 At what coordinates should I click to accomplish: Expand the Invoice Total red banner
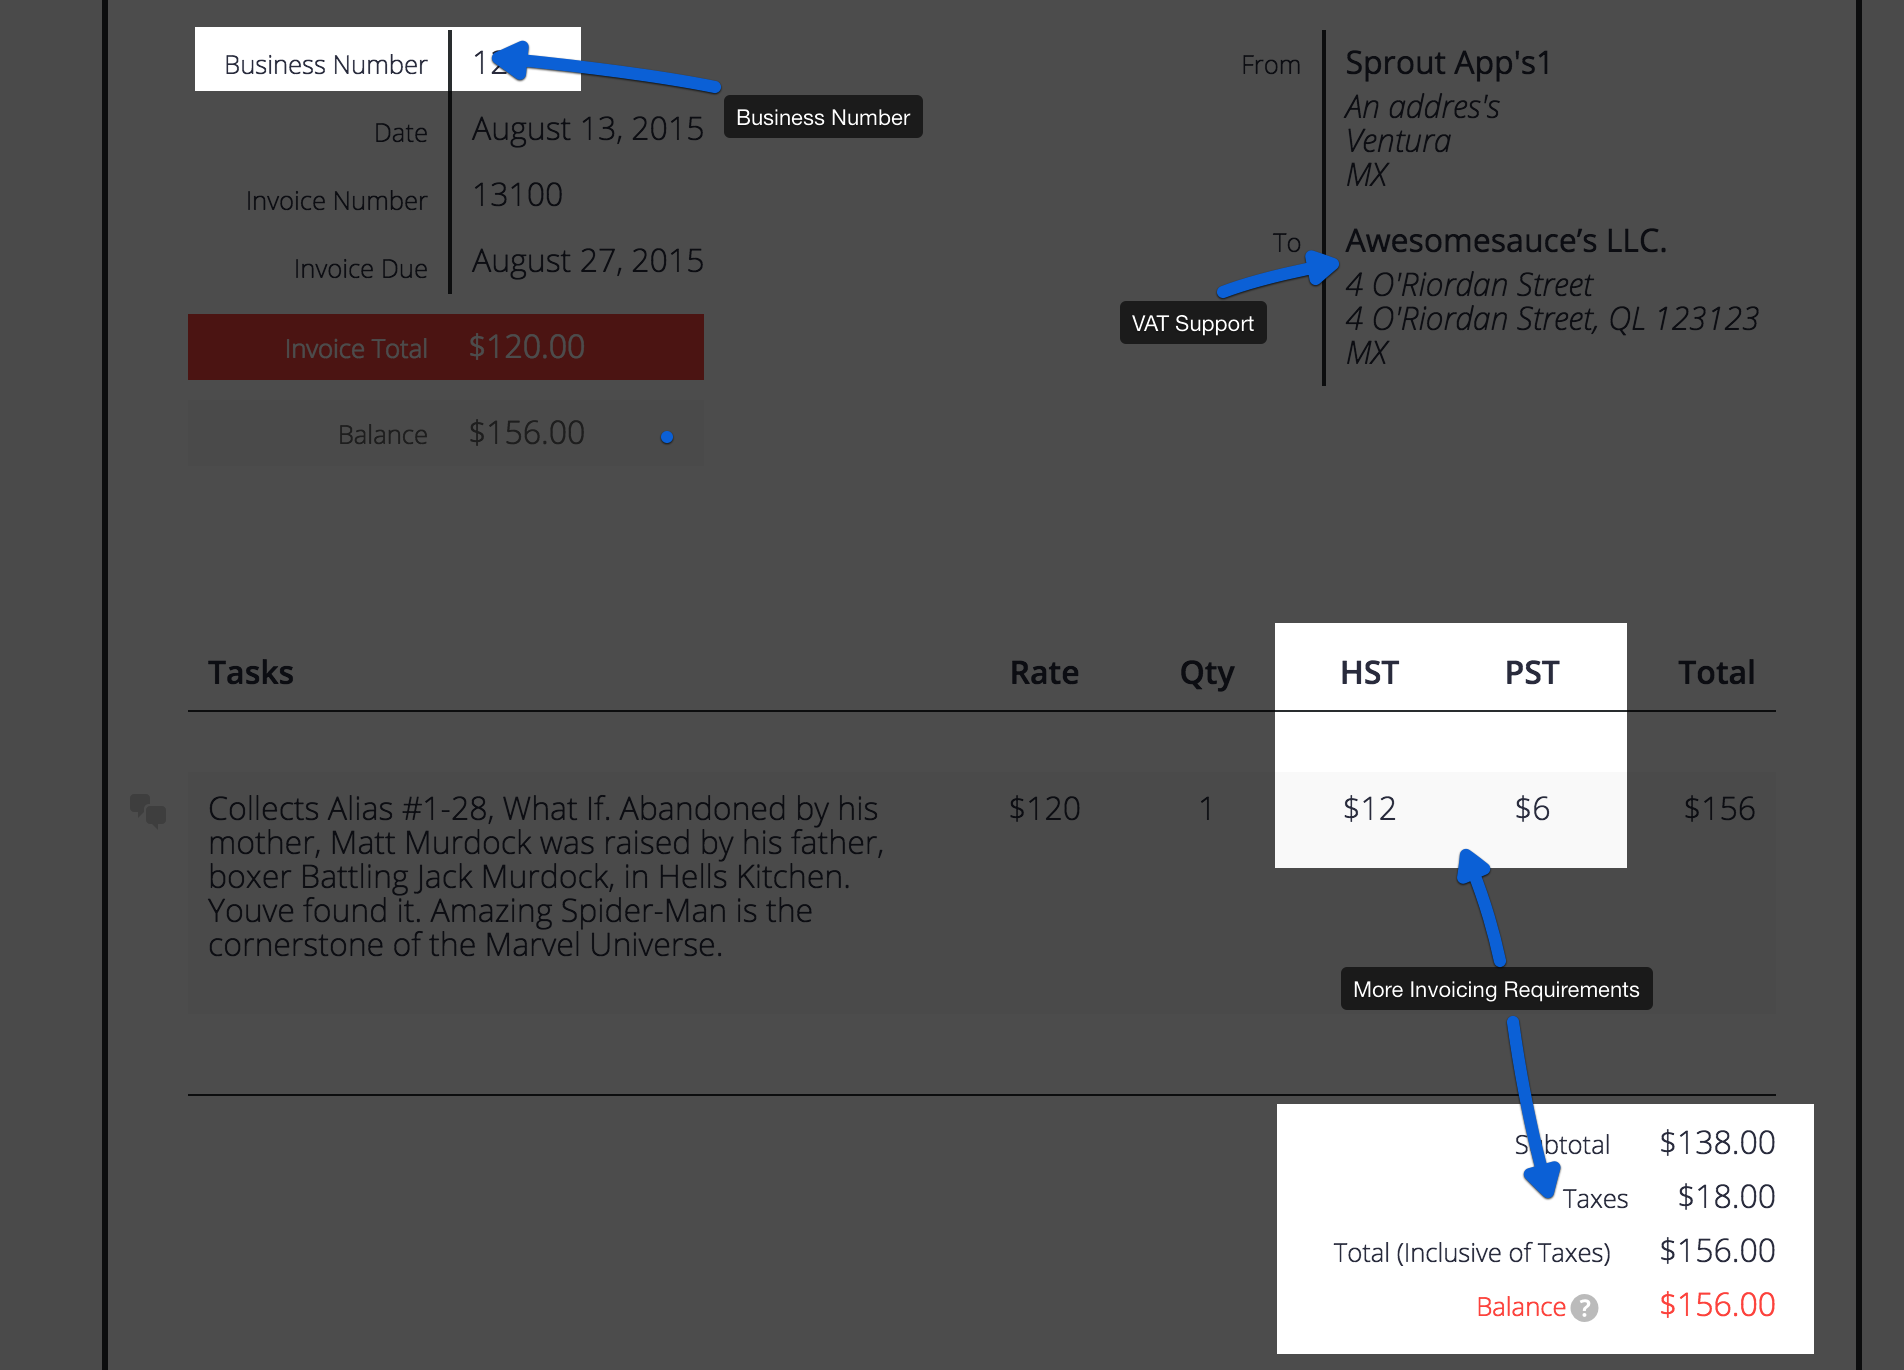(445, 347)
